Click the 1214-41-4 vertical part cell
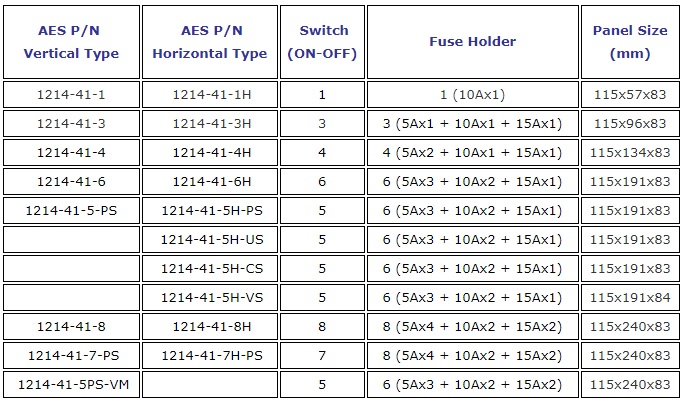Image resolution: width=685 pixels, height=403 pixels. point(71,153)
